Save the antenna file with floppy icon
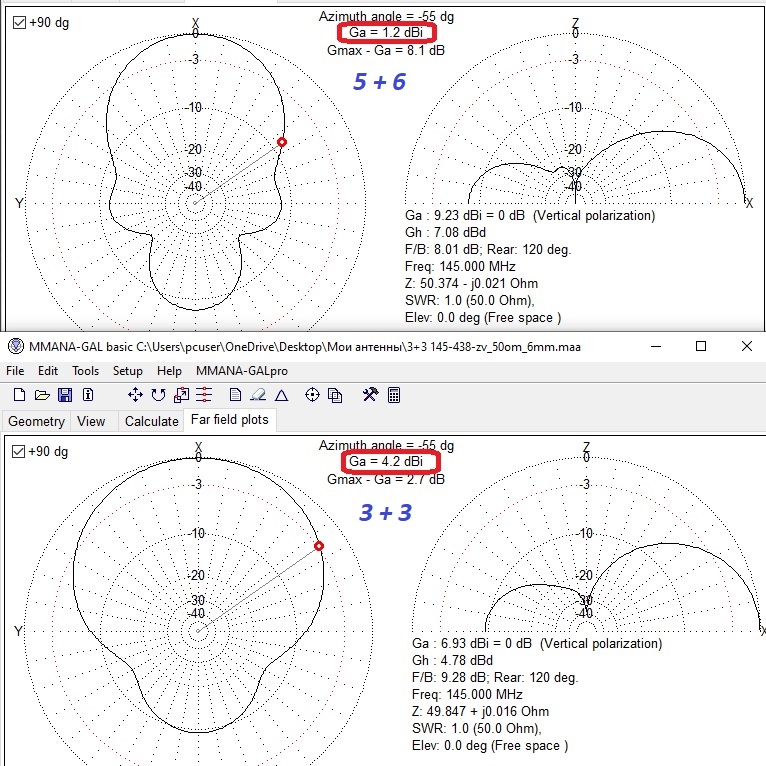This screenshot has width=766, height=766. 63,396
